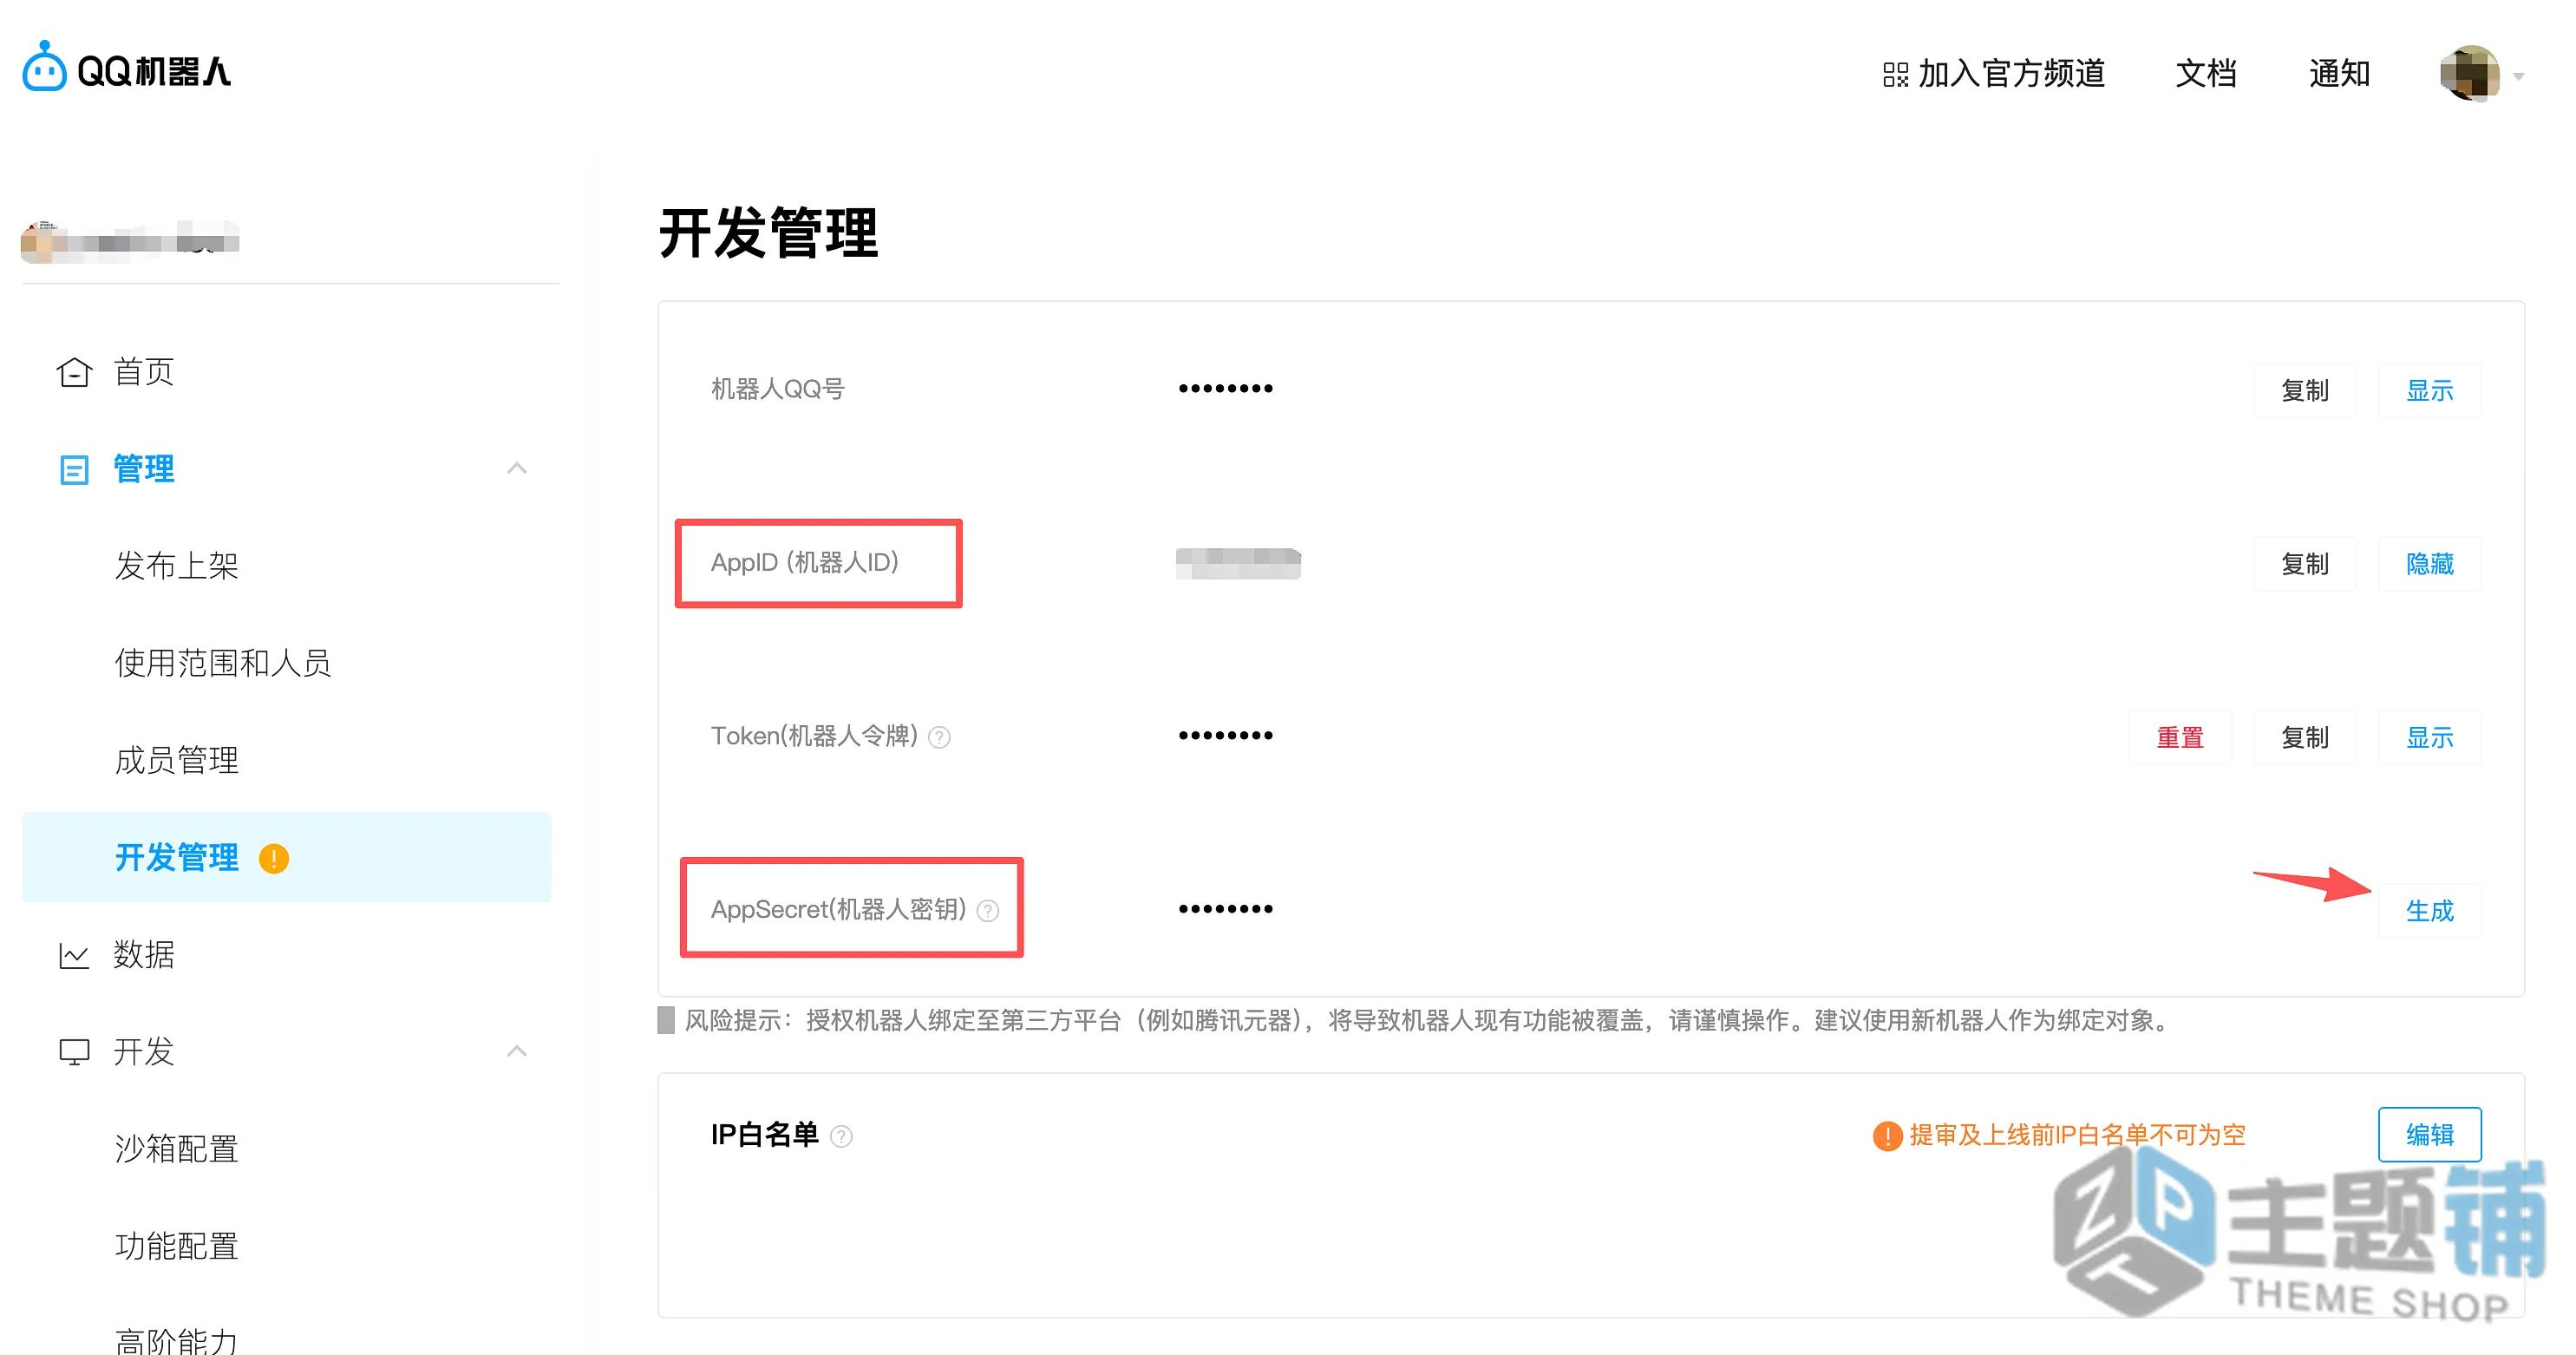Image resolution: width=2576 pixels, height=1355 pixels.
Task: Click the 开发管理 page heading
Action: (768, 233)
